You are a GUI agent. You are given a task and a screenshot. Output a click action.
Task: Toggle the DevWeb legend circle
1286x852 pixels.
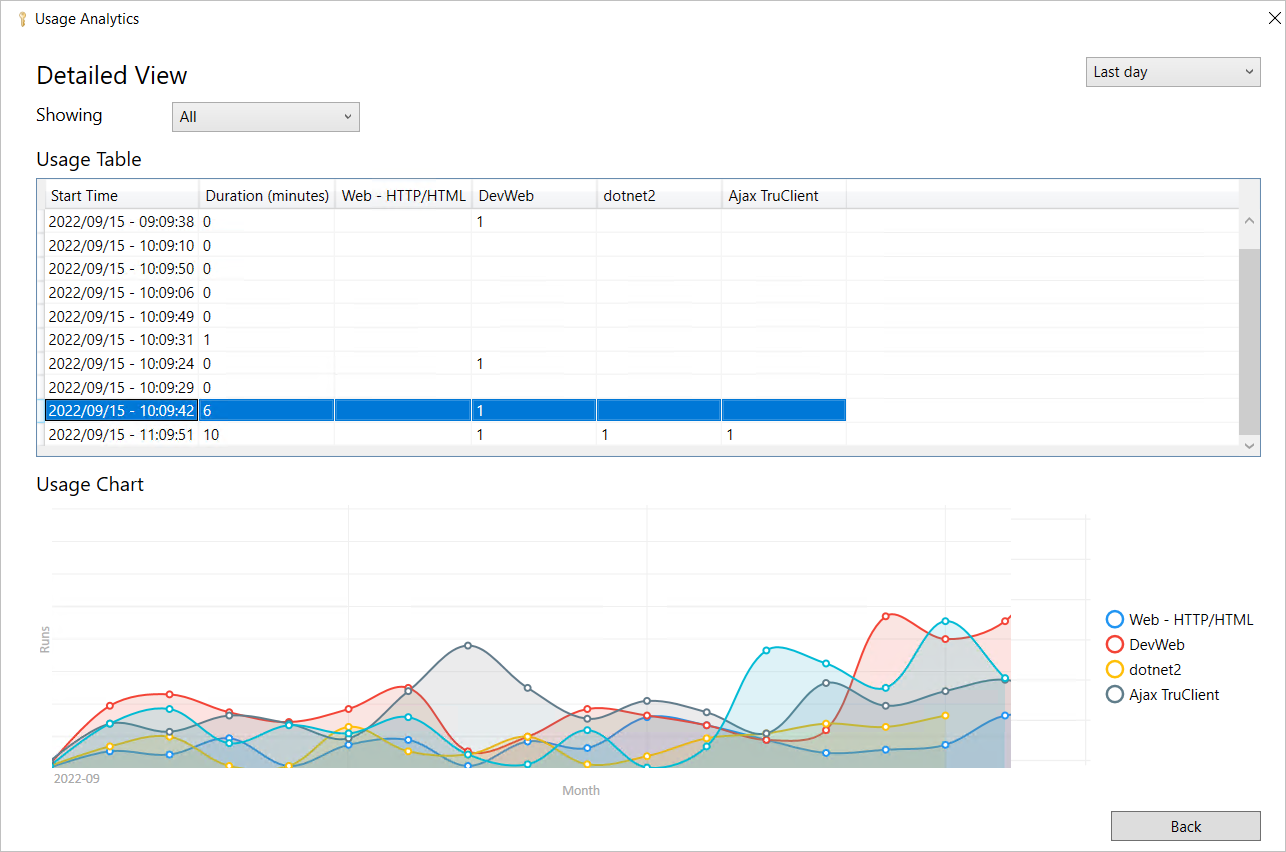click(1114, 645)
